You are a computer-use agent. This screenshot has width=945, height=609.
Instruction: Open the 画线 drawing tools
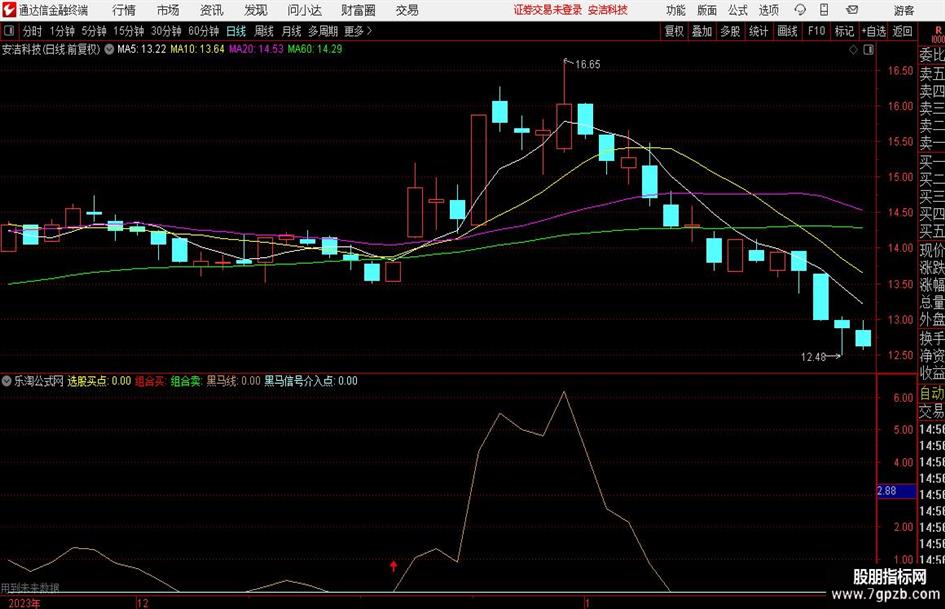point(788,31)
